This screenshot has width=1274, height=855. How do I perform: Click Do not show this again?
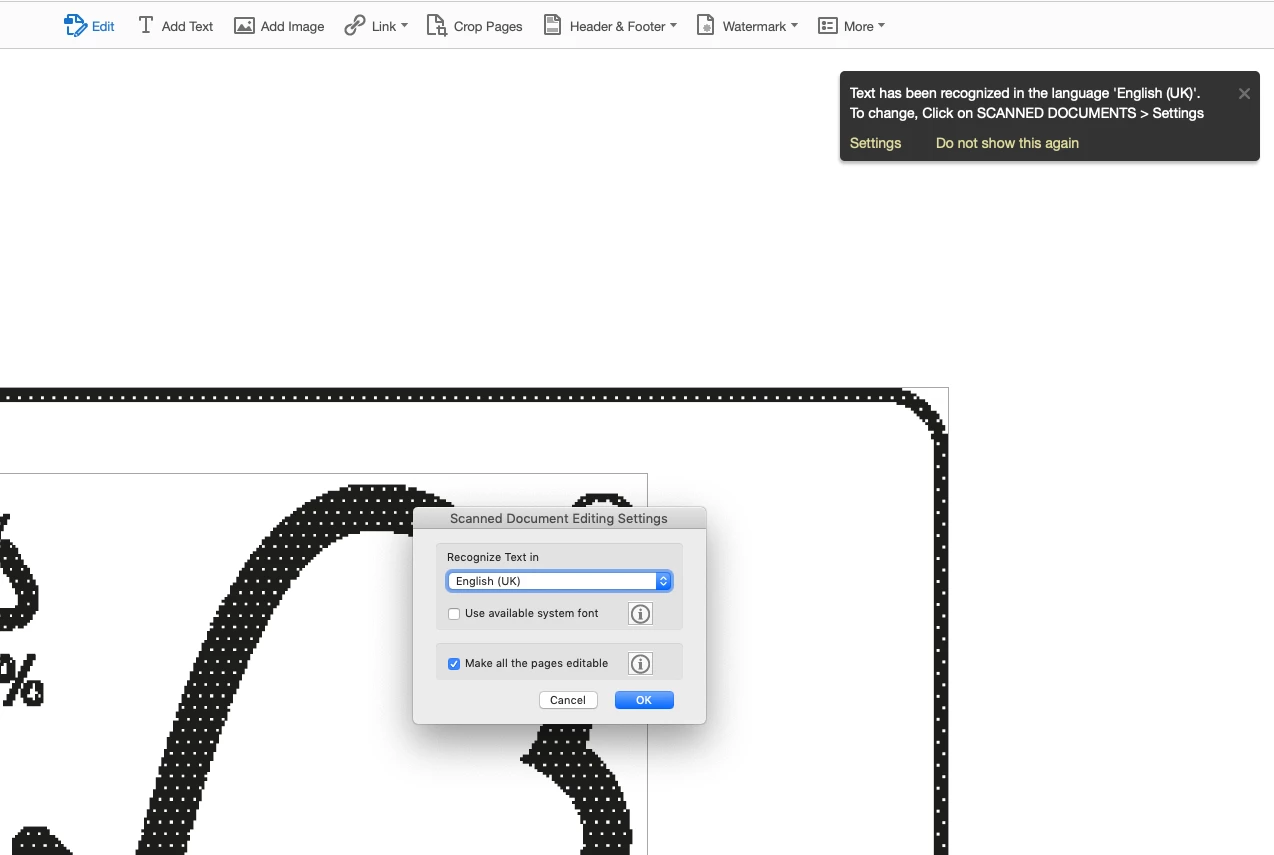tap(1007, 143)
